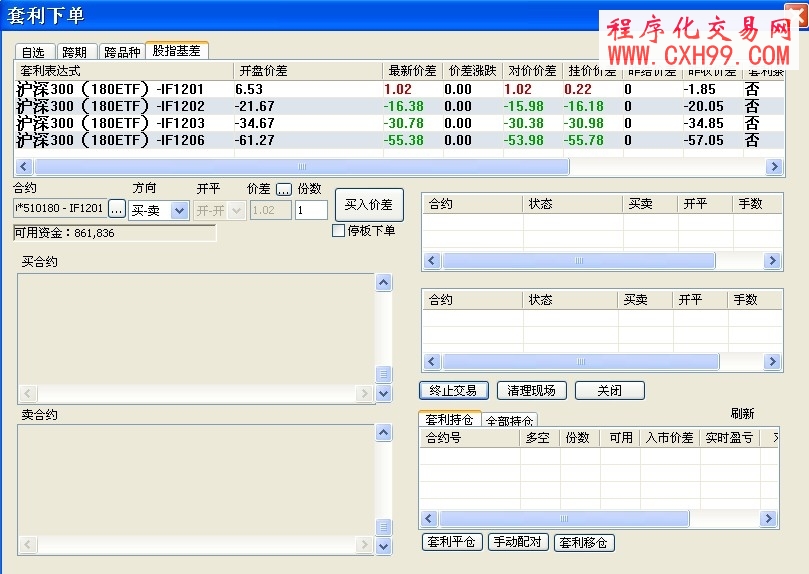Click 刷新 to refresh positions
Screen dimensions: 809x574
[x=742, y=413]
